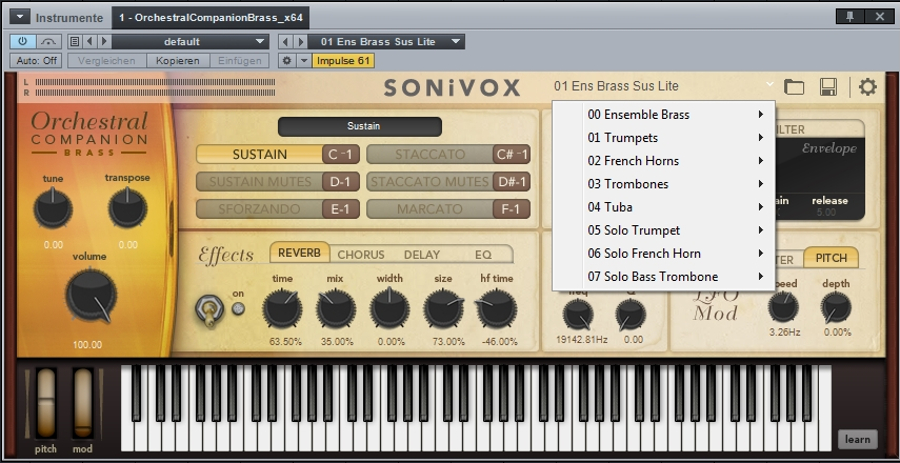Select the STACCATO MUTES articulation

tap(430, 182)
